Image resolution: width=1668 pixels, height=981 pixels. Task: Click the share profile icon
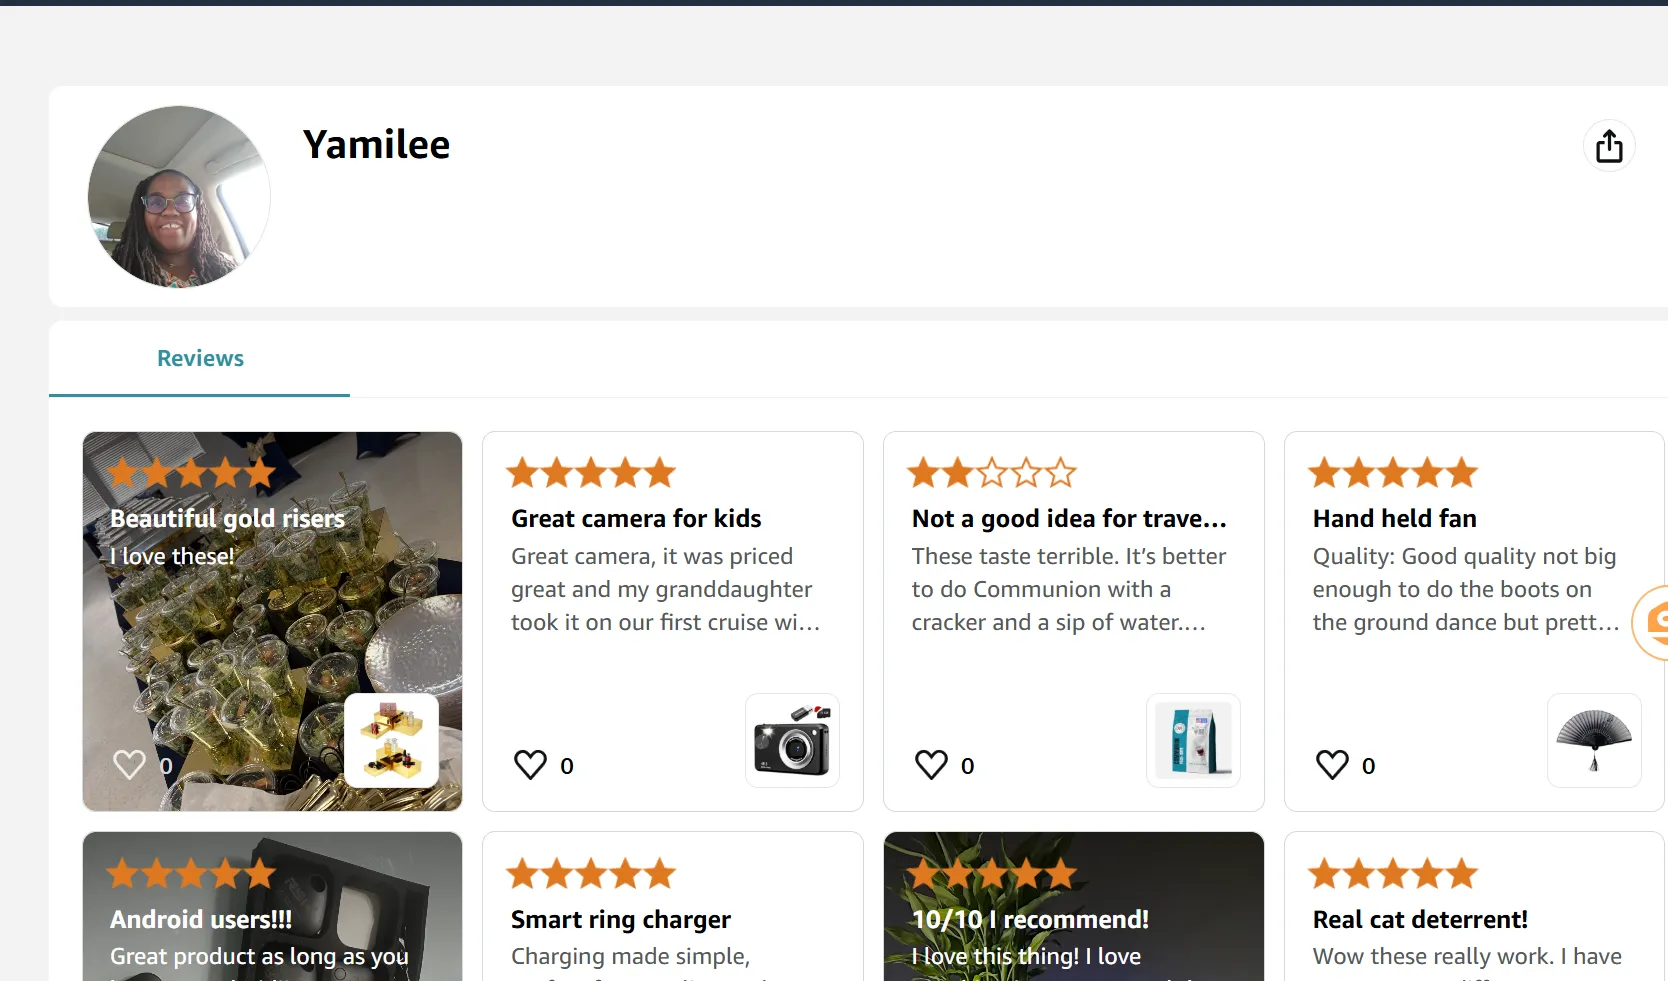[x=1609, y=146]
